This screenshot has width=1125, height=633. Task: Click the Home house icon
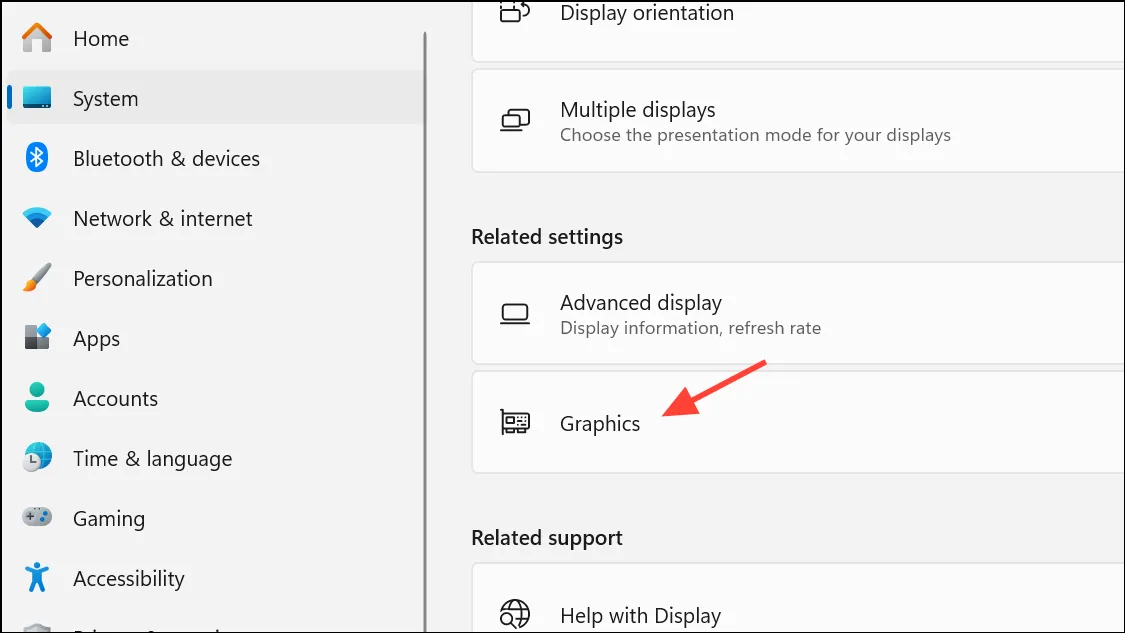(x=37, y=38)
